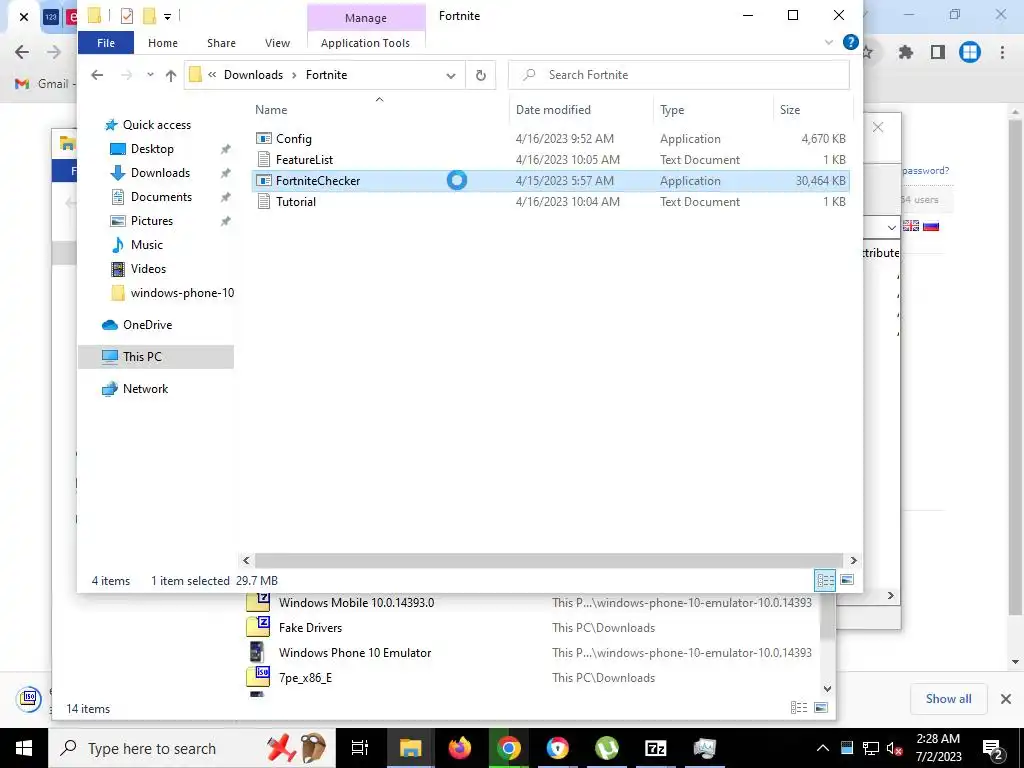Open uTorrent from the taskbar

click(x=607, y=748)
